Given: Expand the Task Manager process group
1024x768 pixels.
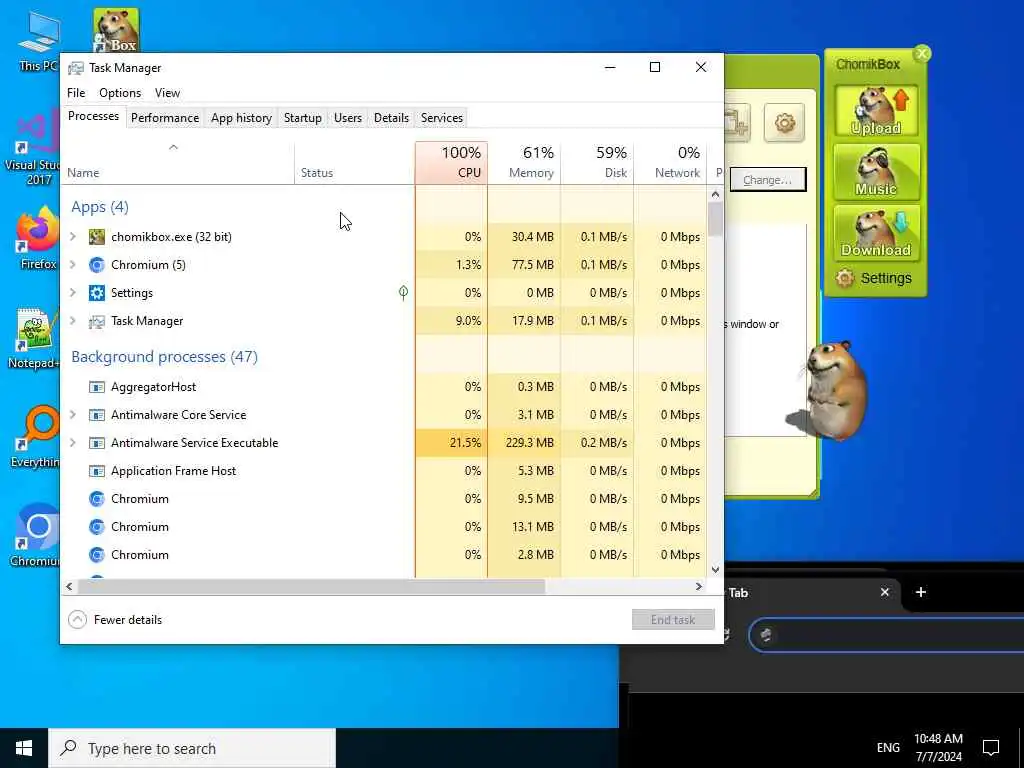Looking at the screenshot, I should pos(72,321).
